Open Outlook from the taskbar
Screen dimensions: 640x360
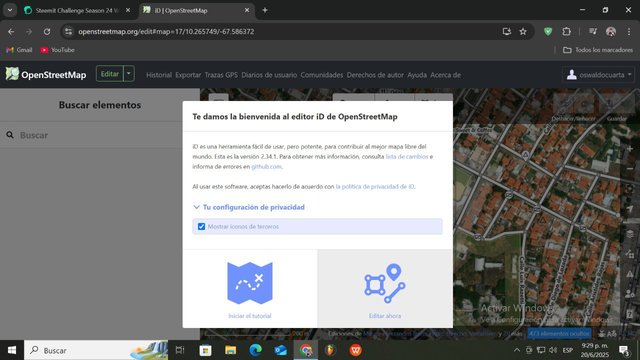point(280,350)
